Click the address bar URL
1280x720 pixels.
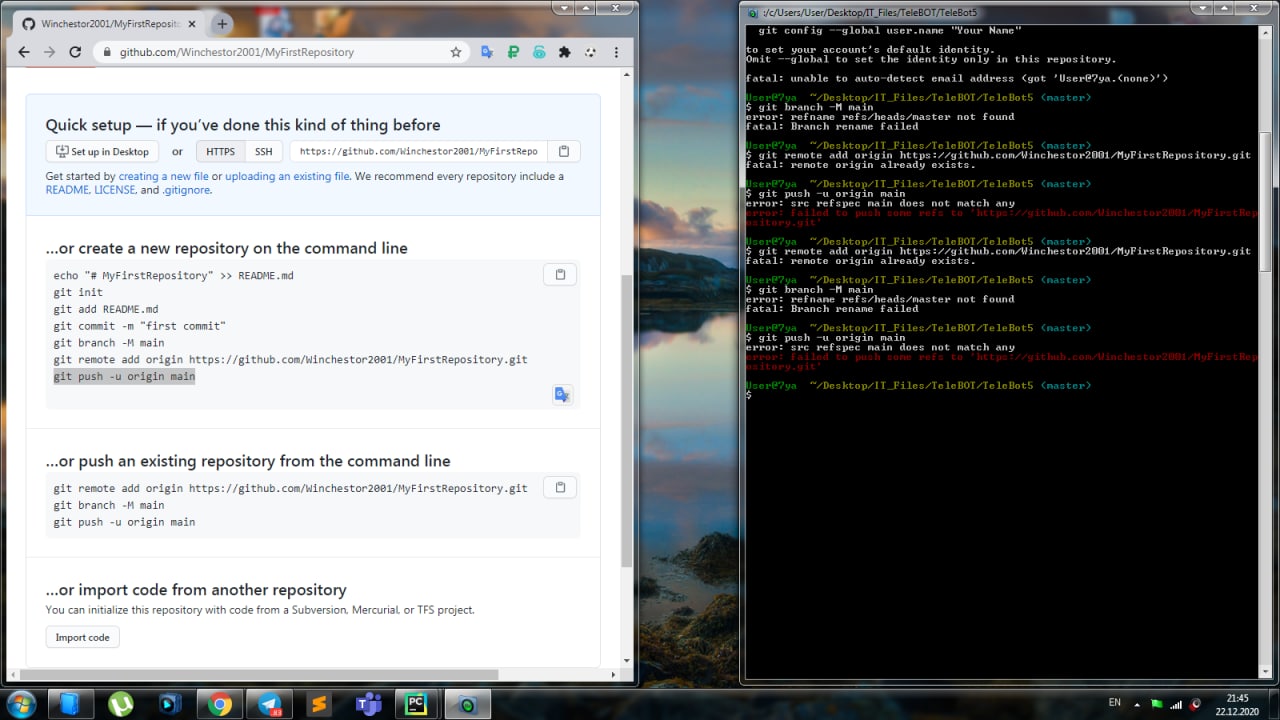237,52
